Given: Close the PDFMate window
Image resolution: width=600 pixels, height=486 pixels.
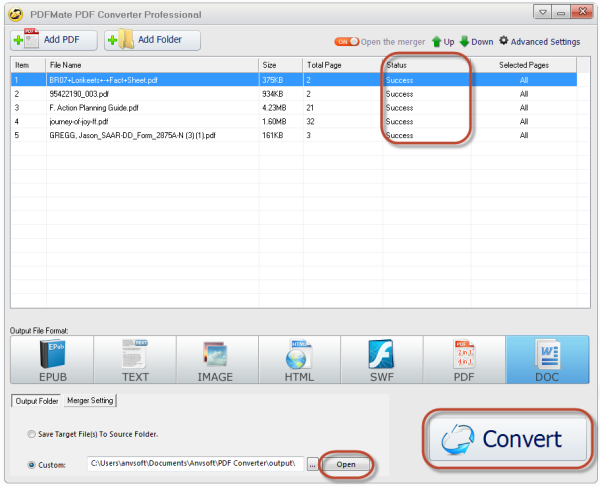Looking at the screenshot, I should coord(582,12).
